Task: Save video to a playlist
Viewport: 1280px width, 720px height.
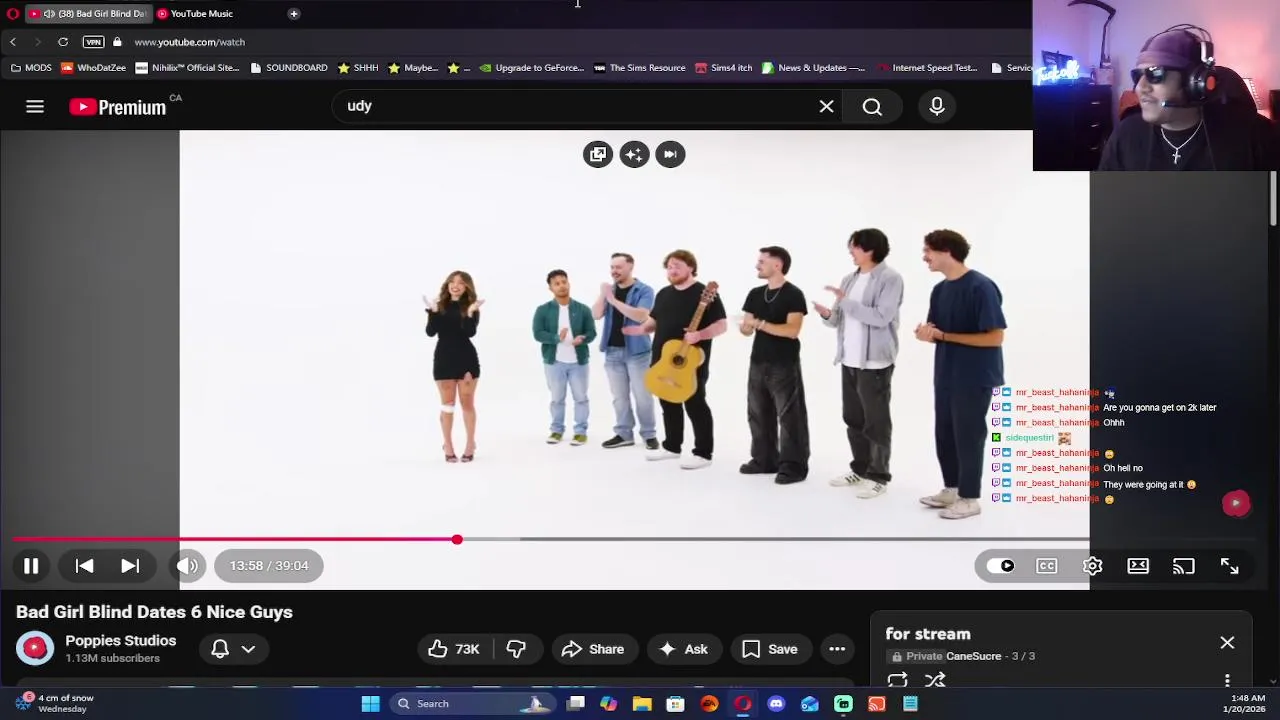Action: point(770,649)
